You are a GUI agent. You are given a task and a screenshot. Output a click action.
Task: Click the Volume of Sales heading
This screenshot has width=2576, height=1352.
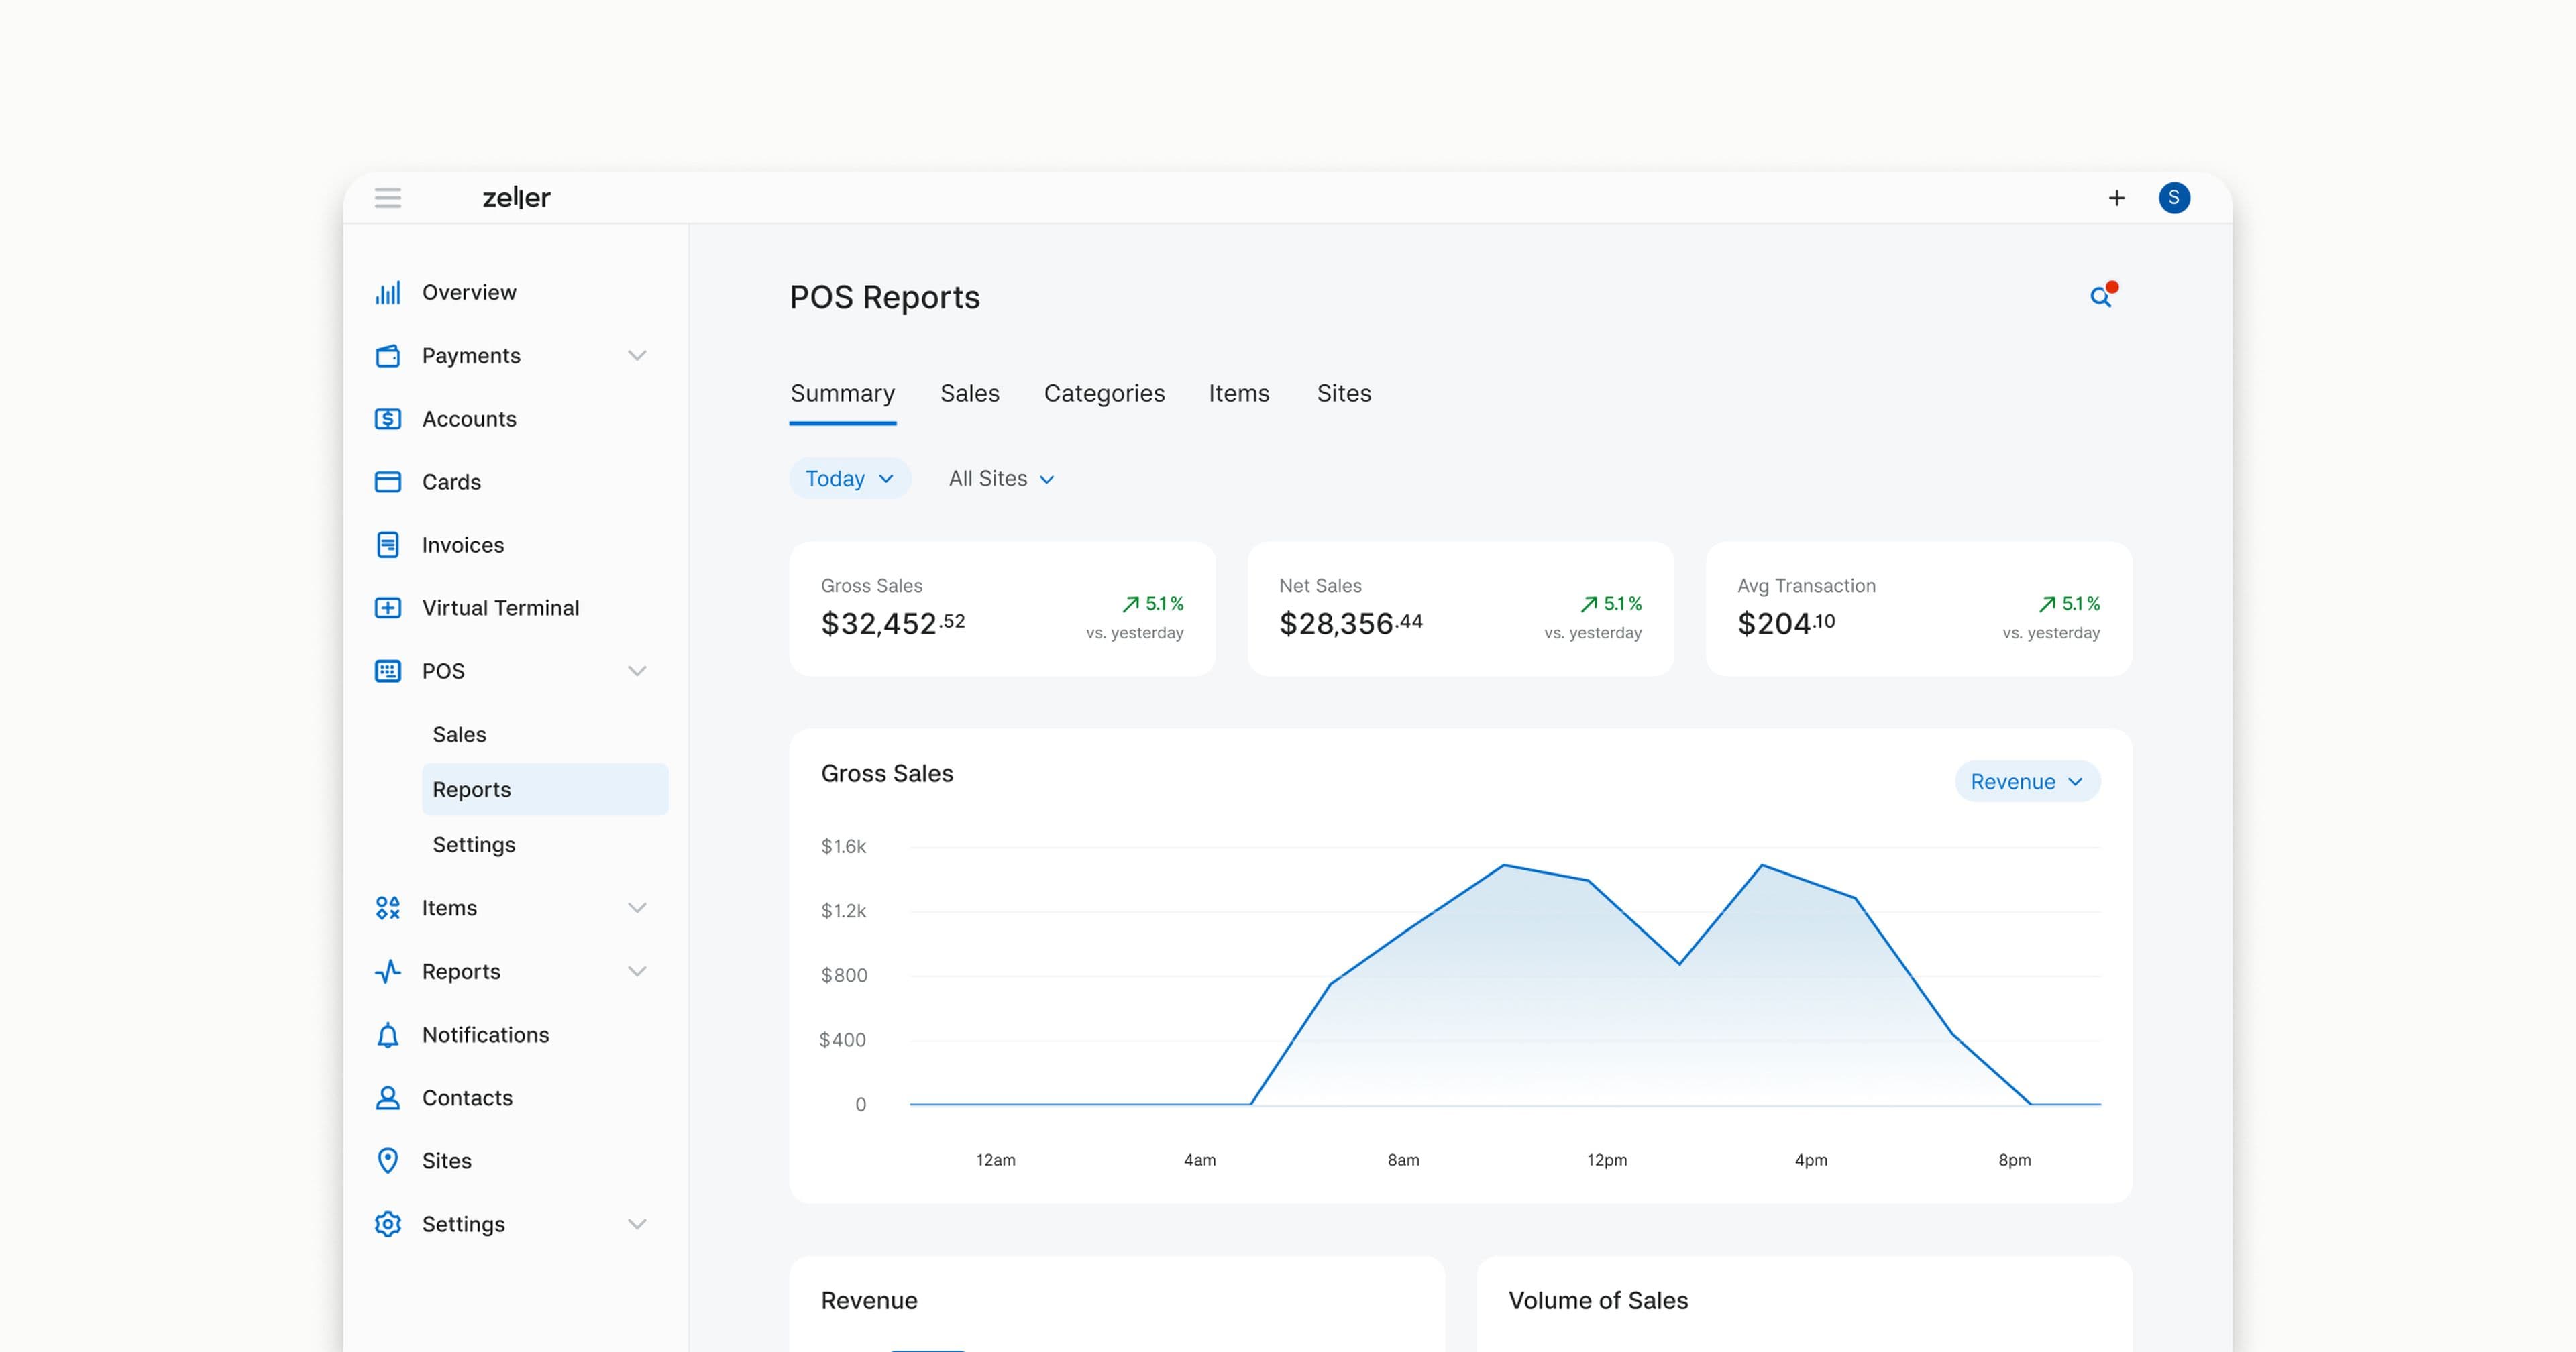tap(1597, 1300)
